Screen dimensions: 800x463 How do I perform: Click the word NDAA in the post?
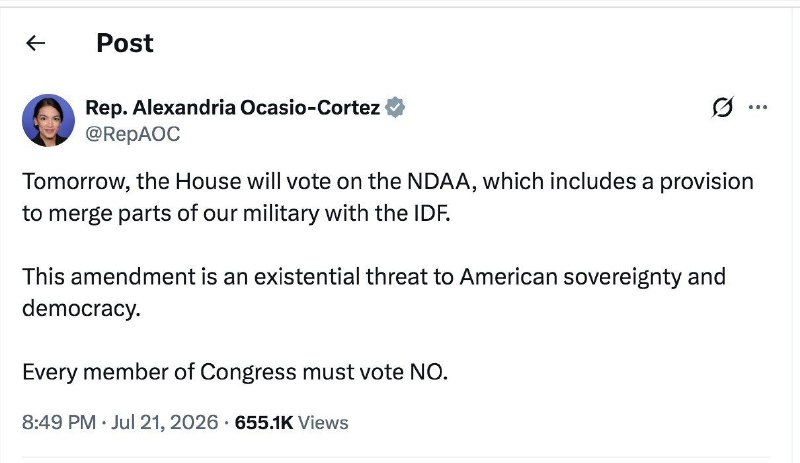point(438,182)
